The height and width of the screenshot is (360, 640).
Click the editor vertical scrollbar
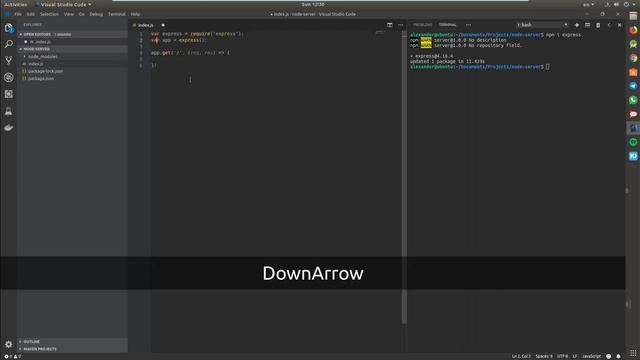click(404, 178)
